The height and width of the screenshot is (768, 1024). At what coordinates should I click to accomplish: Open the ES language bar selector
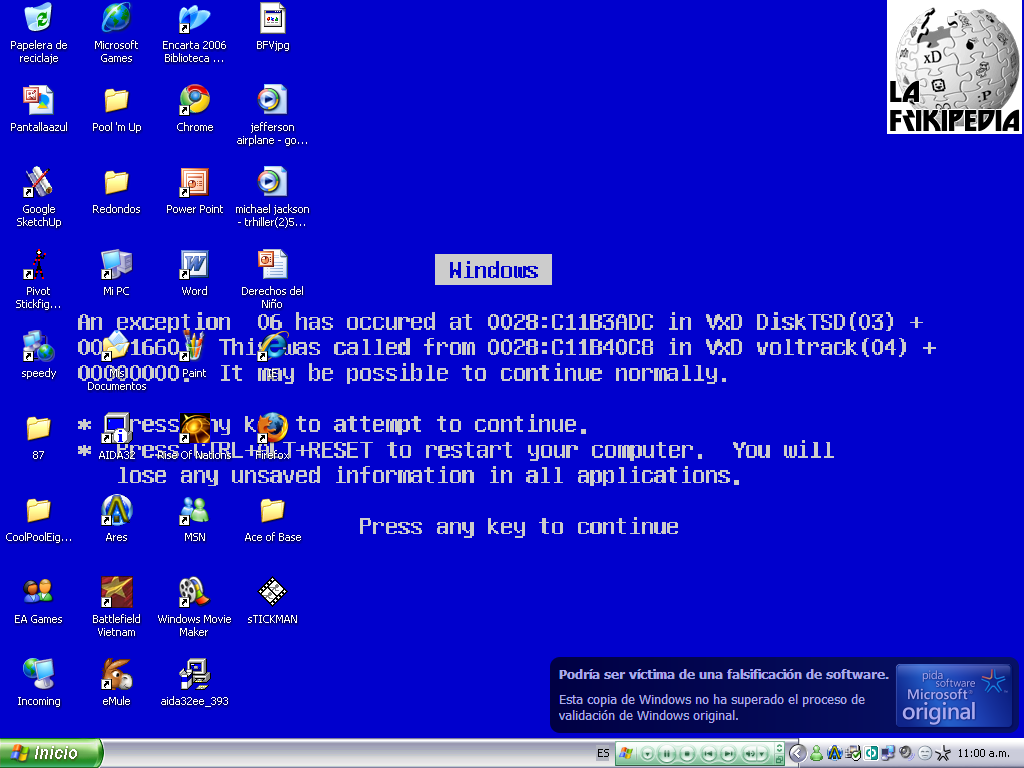(603, 753)
